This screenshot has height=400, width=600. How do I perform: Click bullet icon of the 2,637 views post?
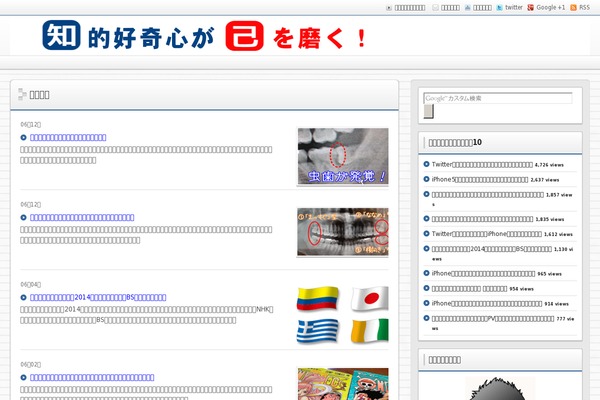click(426, 179)
